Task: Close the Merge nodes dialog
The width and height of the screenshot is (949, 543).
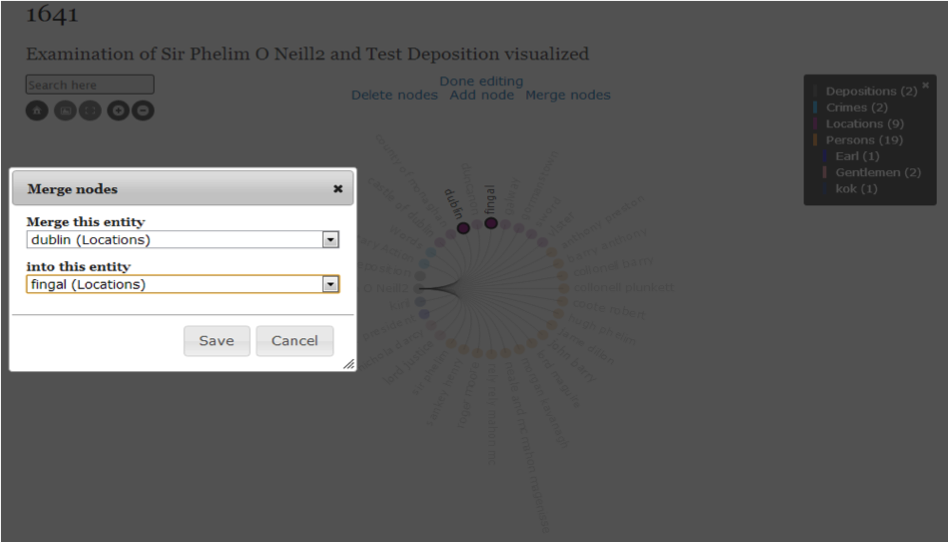Action: pyautogui.click(x=338, y=188)
